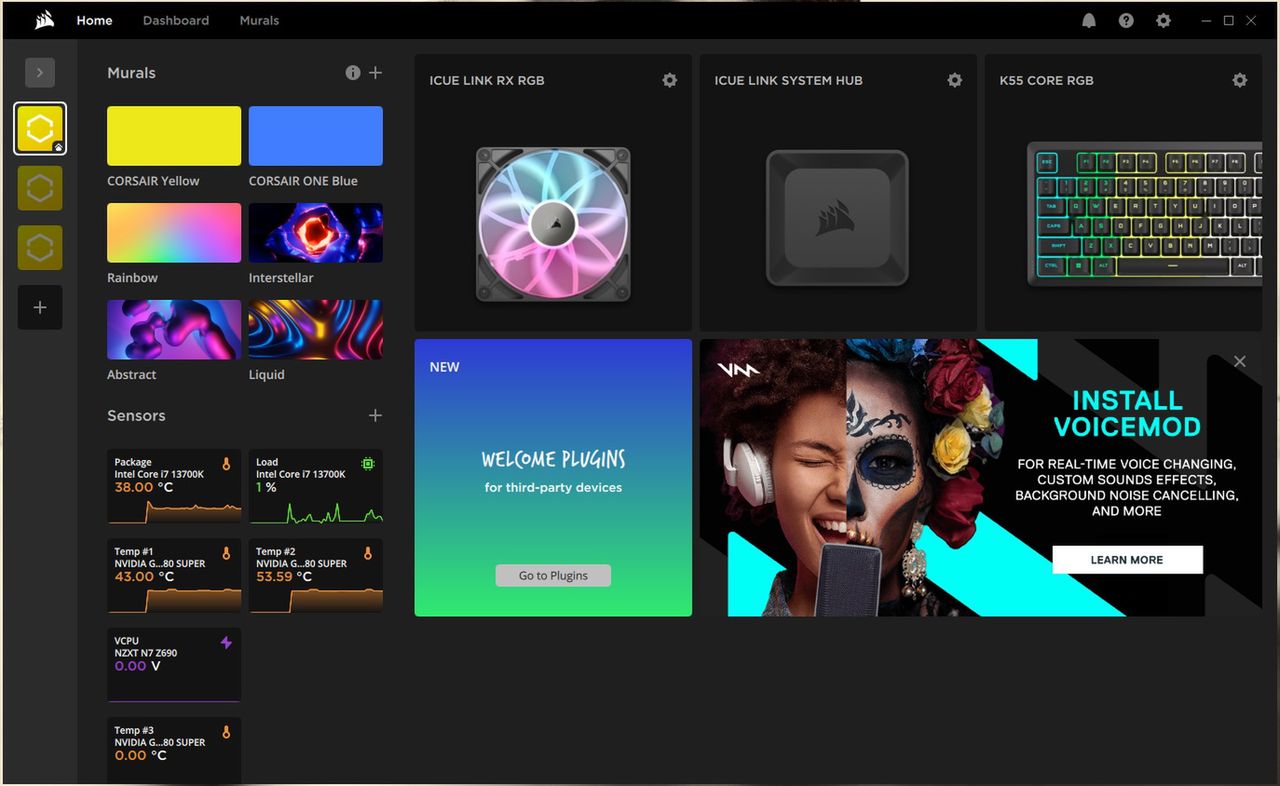Screen dimensions: 1280x786
Task: Click the VCPU voltage lightning icon
Action: [226, 643]
